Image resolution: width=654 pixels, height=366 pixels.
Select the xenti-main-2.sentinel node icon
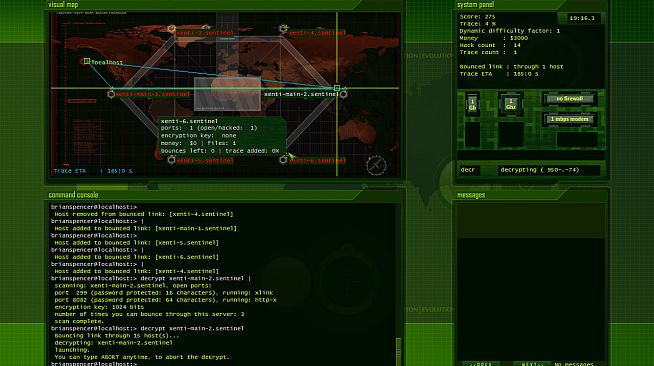343,94
